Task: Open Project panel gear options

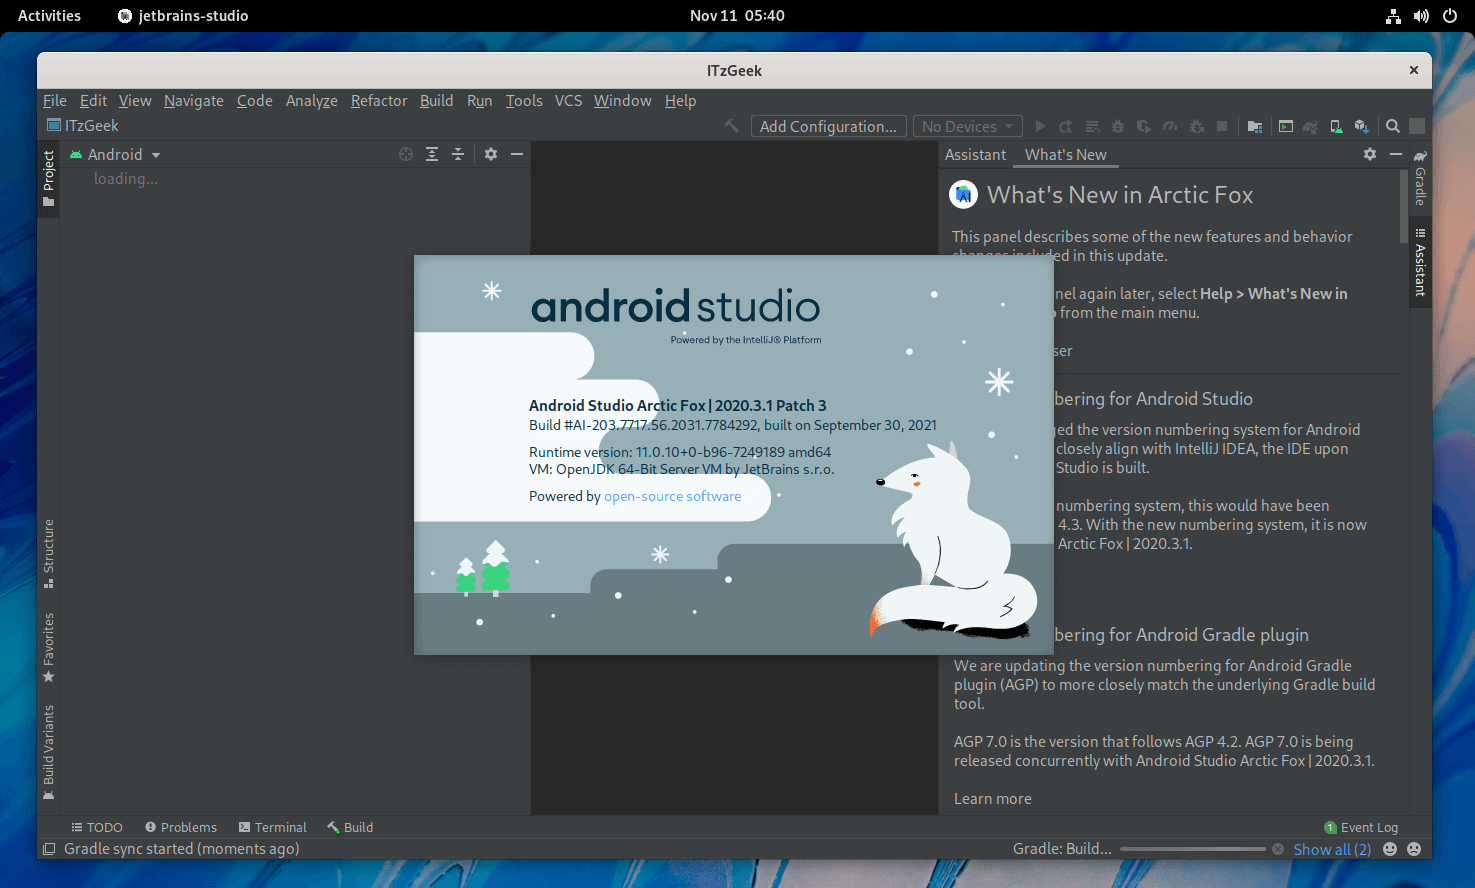Action: coord(491,154)
